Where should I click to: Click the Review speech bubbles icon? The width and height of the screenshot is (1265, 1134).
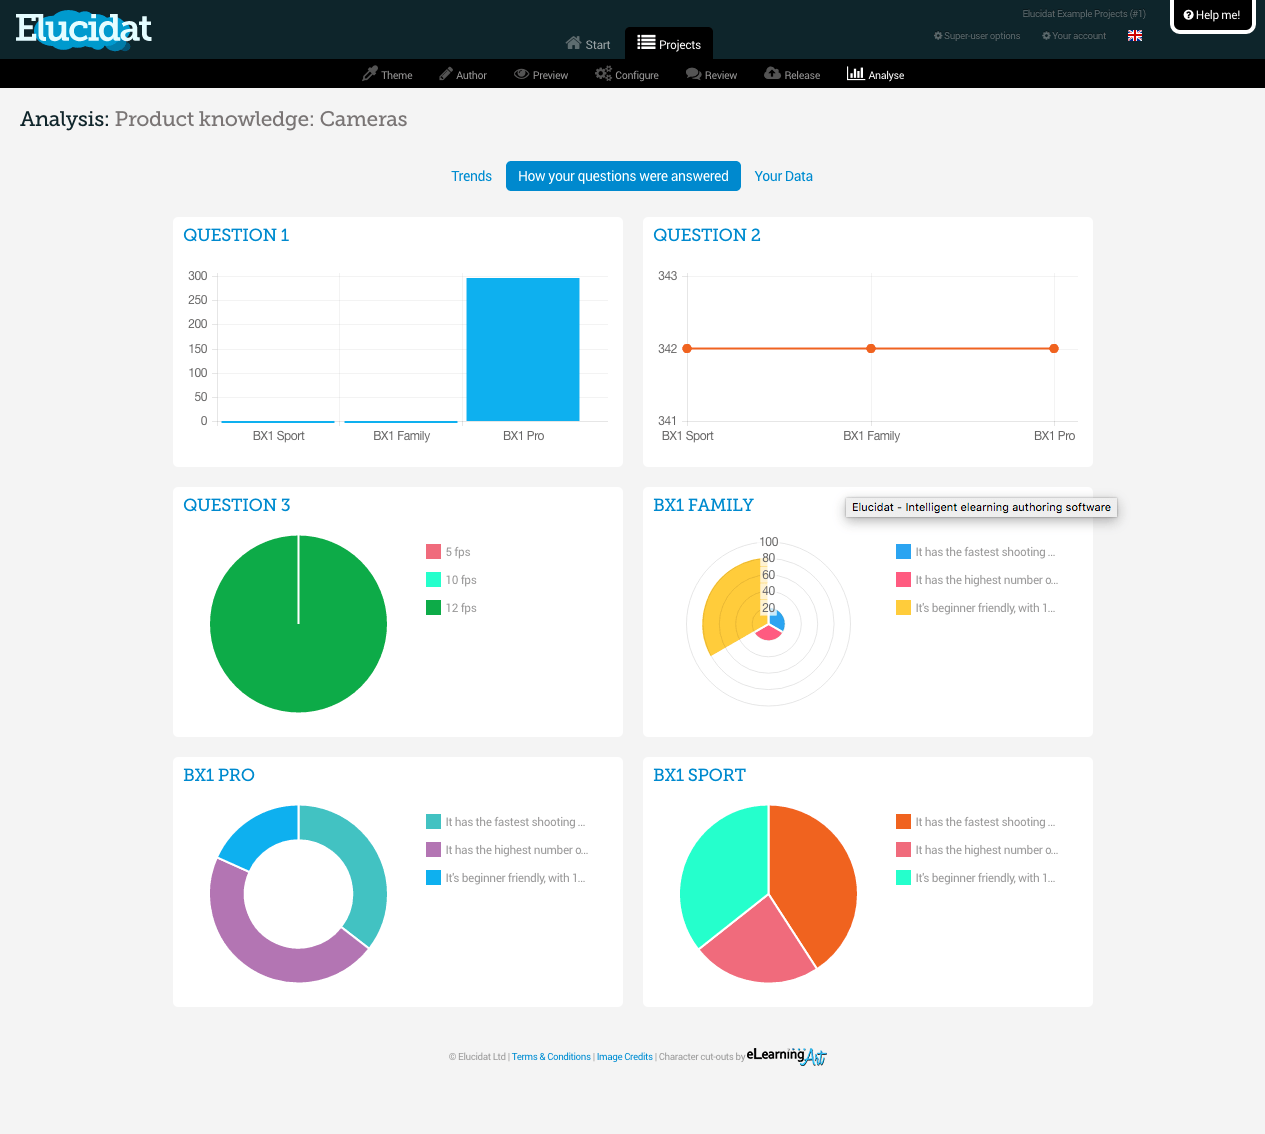693,74
